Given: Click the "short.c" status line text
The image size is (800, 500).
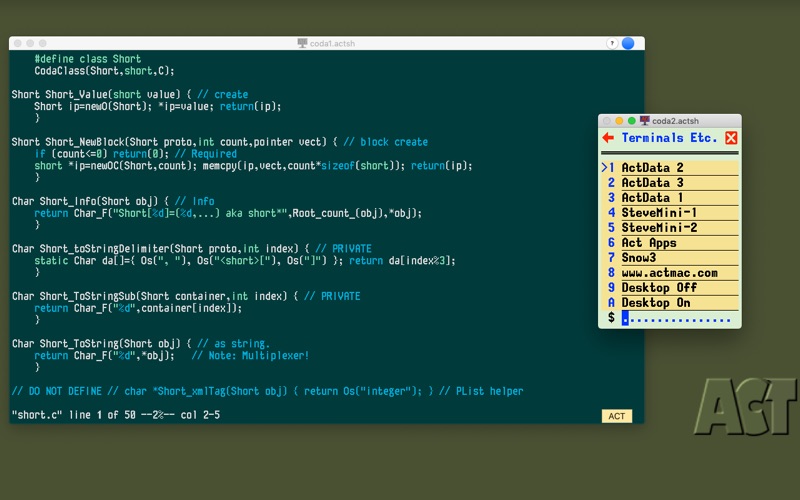Looking at the screenshot, I should pyautogui.click(x=116, y=415).
